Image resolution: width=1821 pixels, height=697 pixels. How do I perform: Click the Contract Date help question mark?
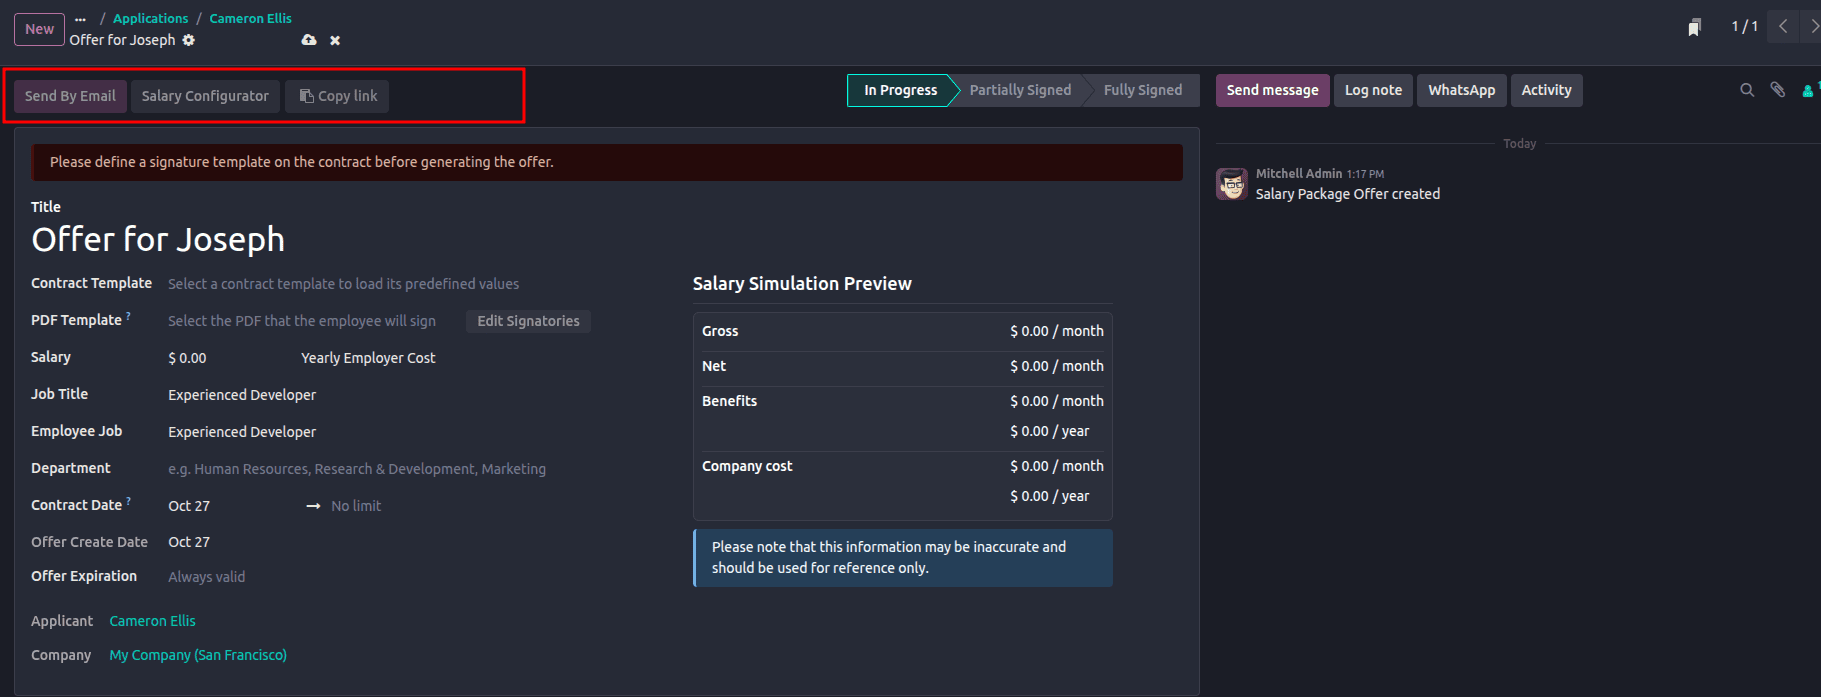[128, 501]
